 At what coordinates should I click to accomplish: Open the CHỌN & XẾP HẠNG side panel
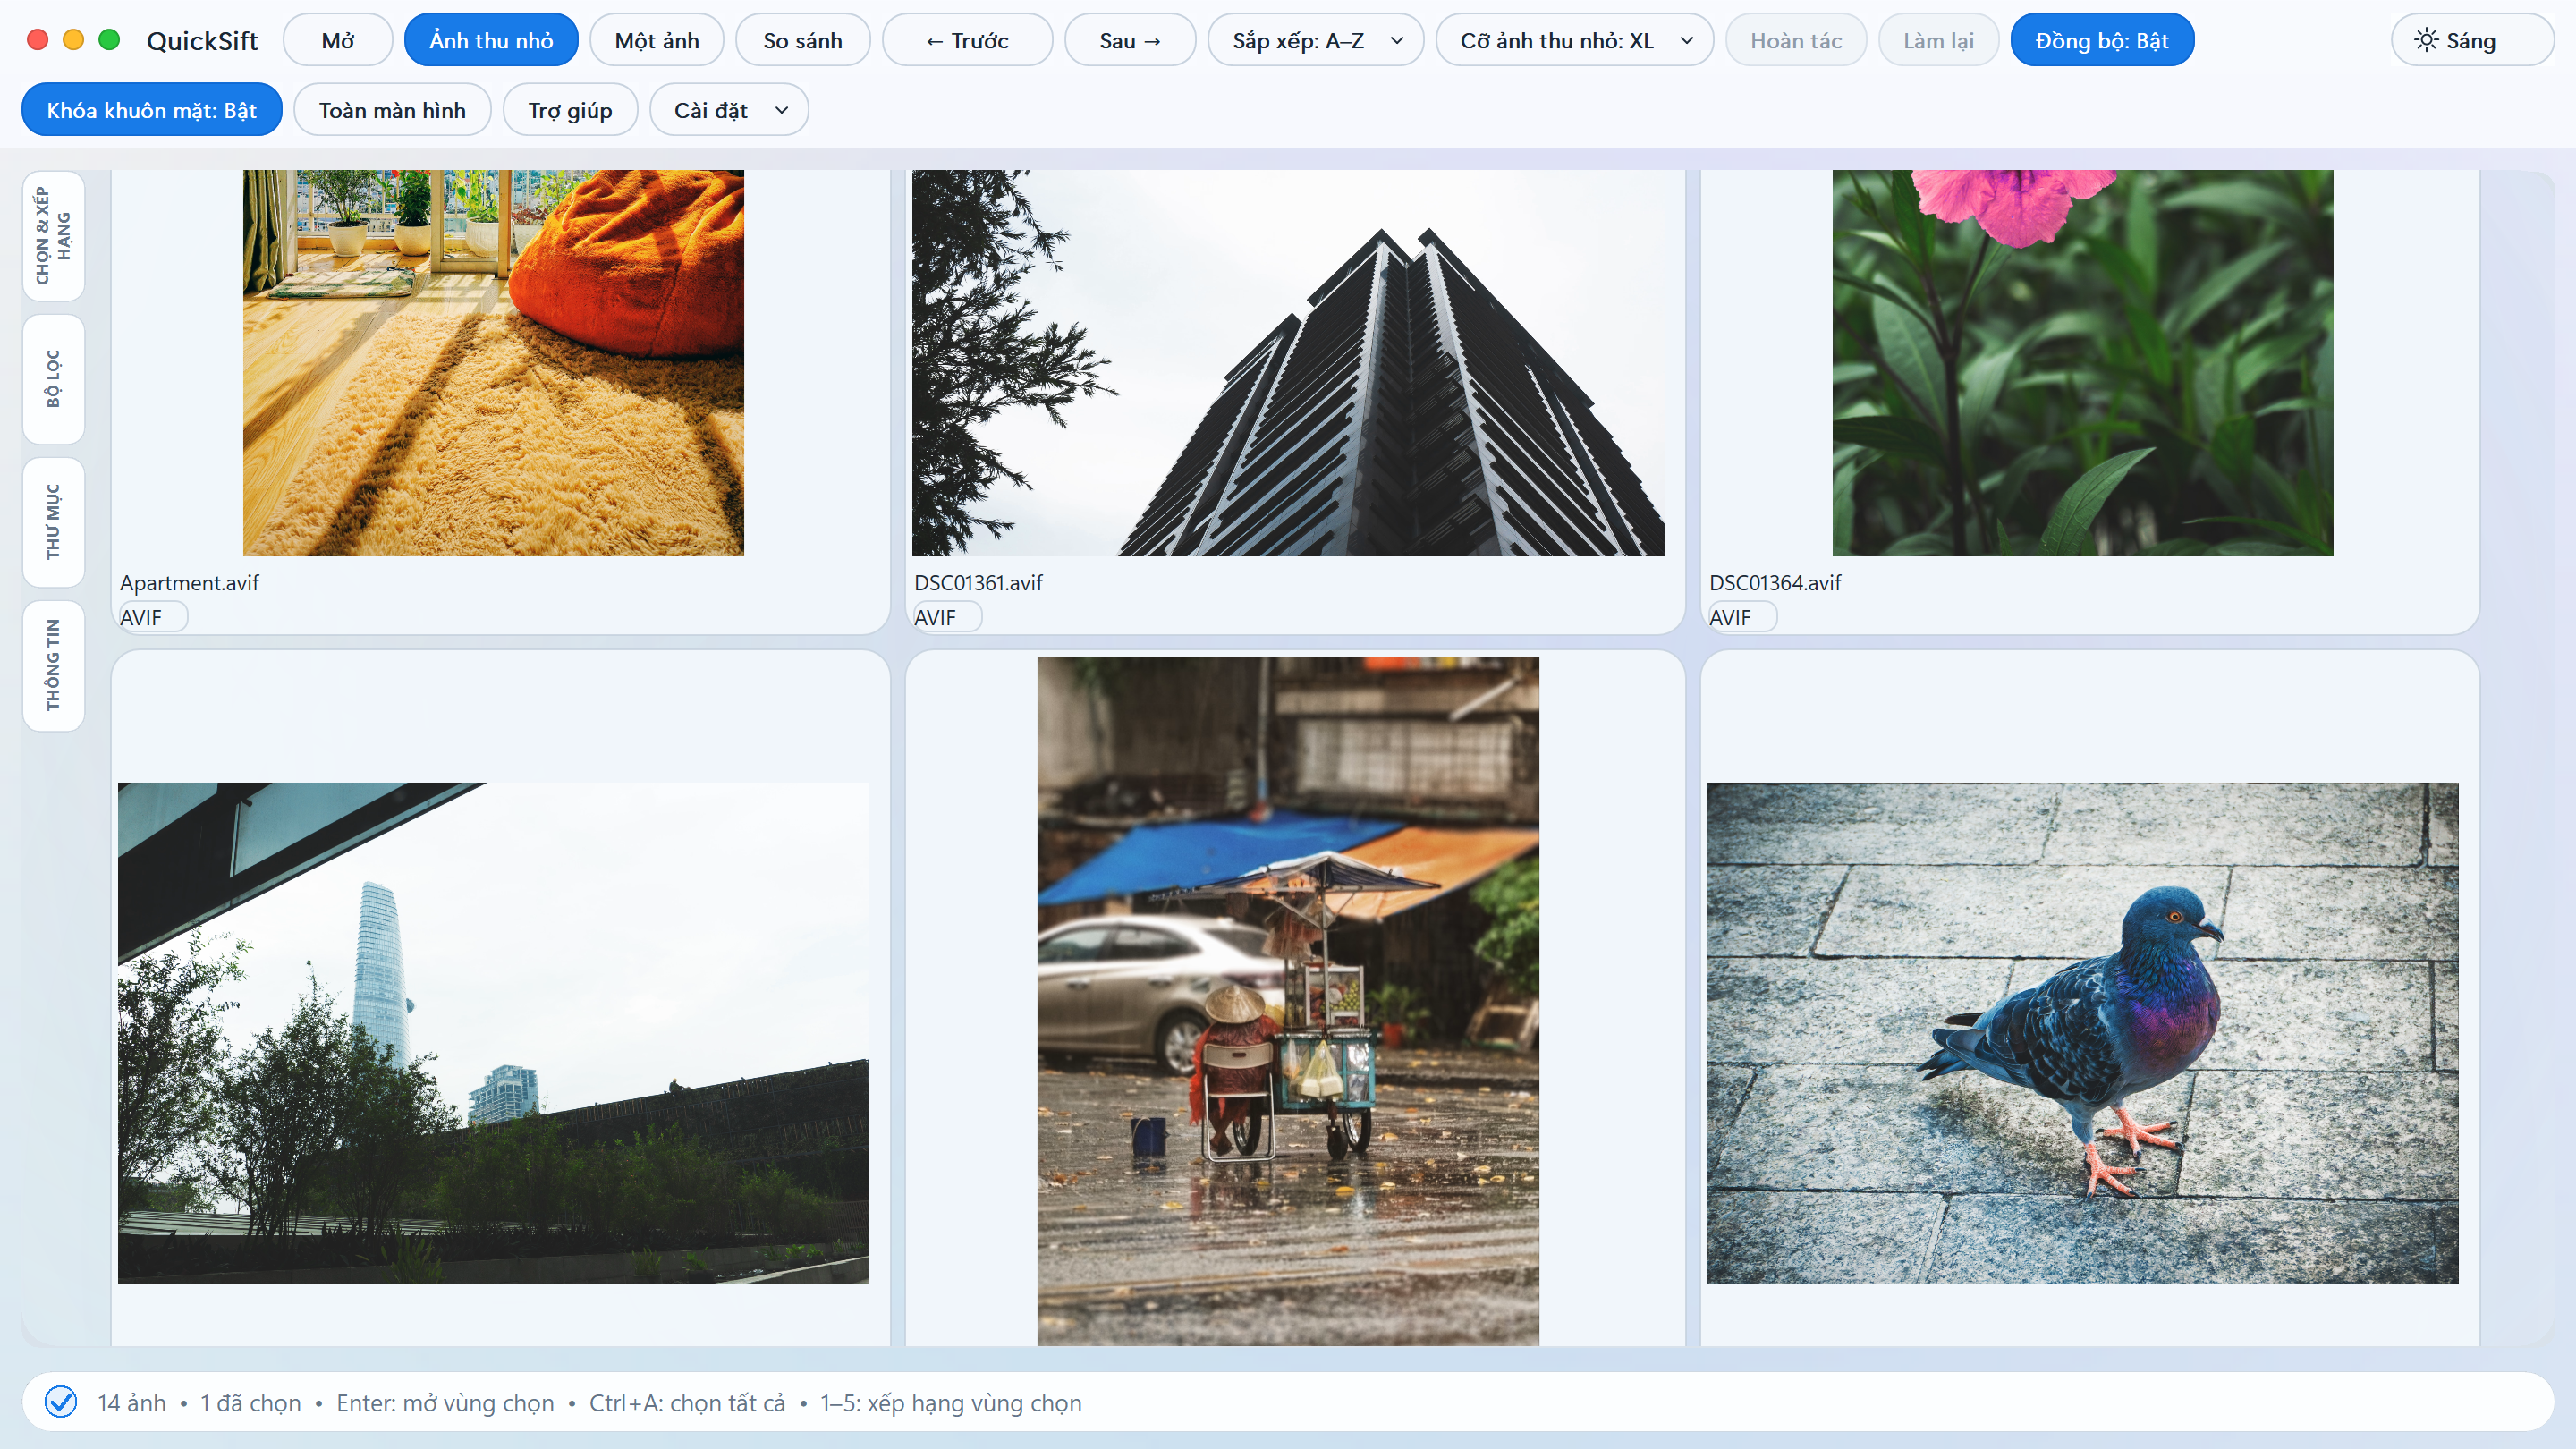pyautogui.click(x=54, y=236)
